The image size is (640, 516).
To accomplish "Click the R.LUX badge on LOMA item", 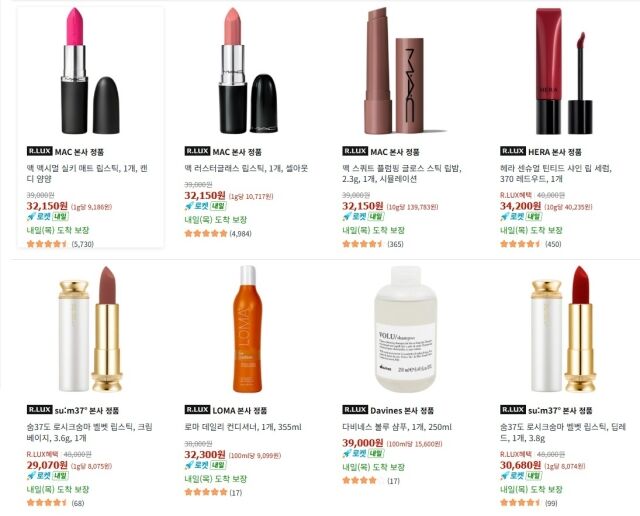I will click(197, 410).
